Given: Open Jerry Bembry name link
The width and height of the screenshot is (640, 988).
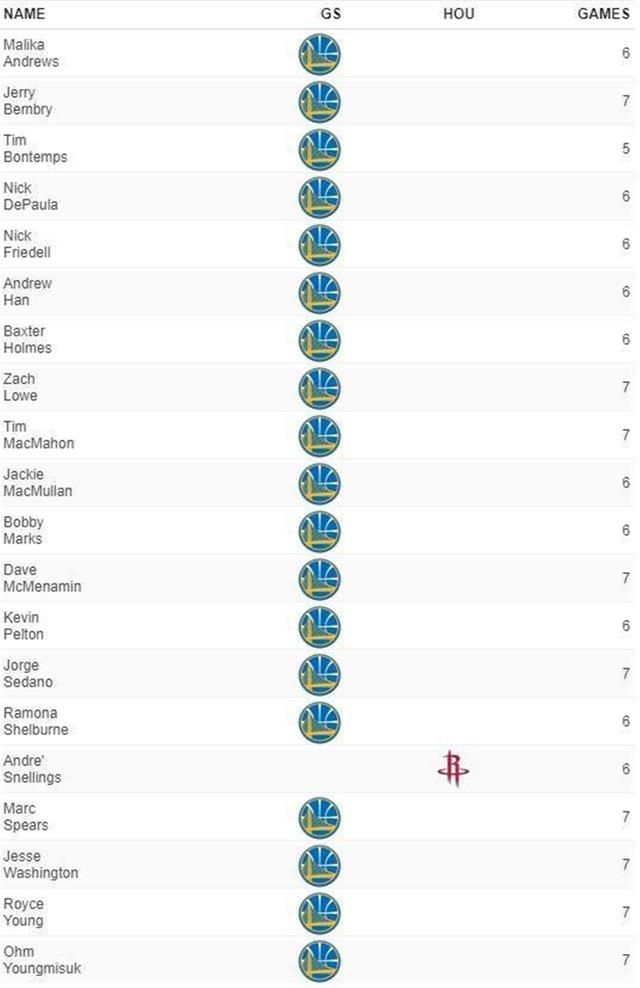Looking at the screenshot, I should [x=28, y=101].
